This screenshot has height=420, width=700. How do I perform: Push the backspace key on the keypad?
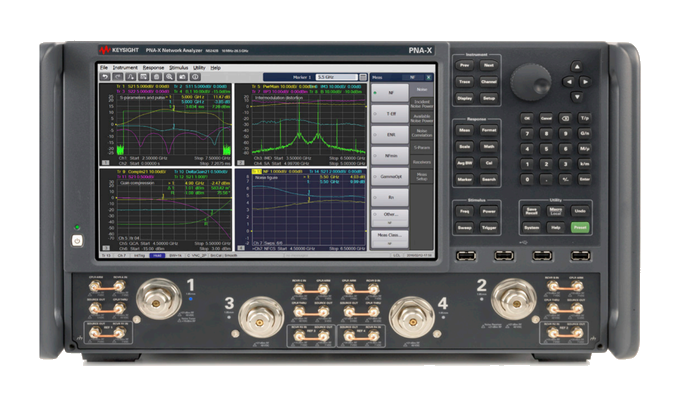[x=565, y=119]
